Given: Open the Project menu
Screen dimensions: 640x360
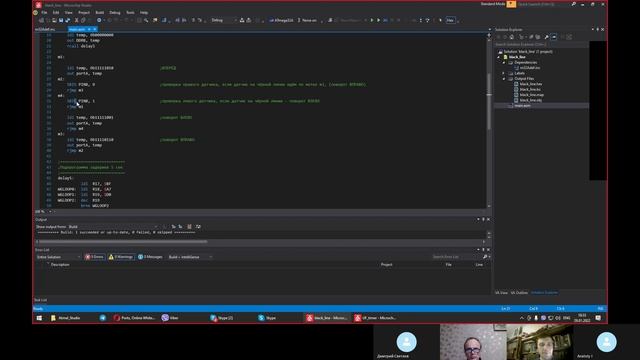Looking at the screenshot, I should coord(84,13).
